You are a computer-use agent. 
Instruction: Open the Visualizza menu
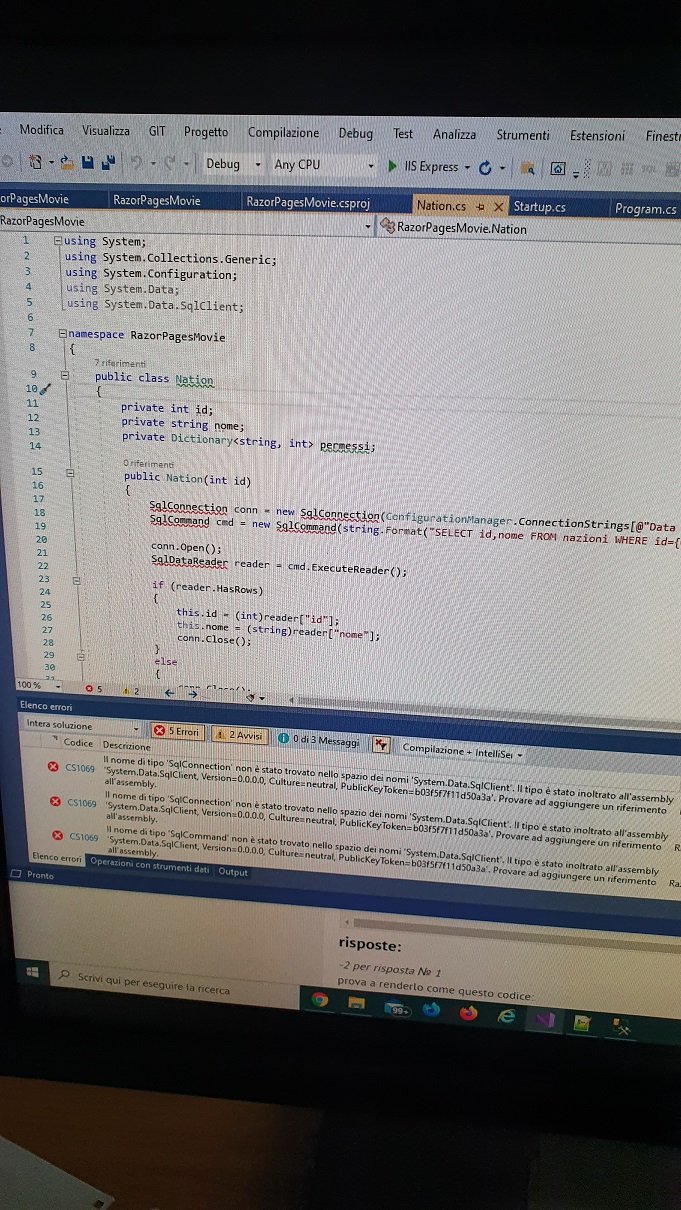tap(106, 131)
